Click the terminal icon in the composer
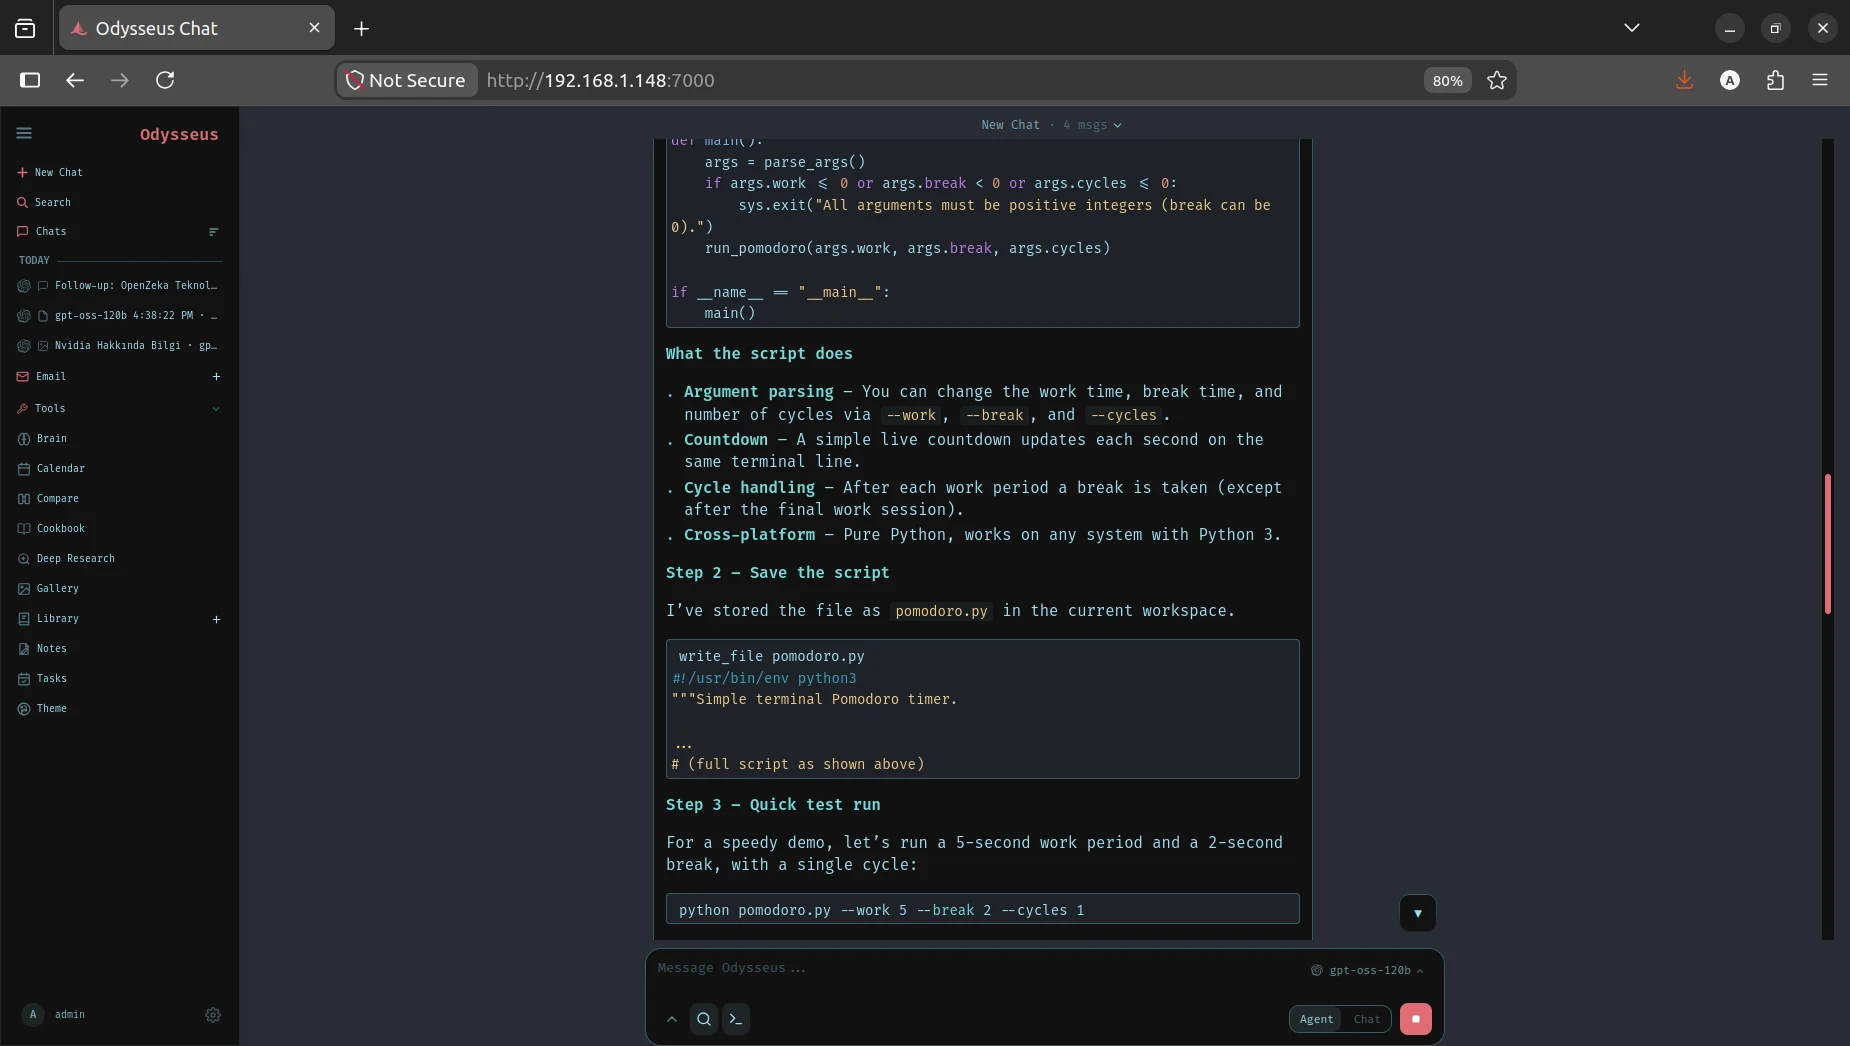The image size is (1850, 1046). click(x=736, y=1019)
